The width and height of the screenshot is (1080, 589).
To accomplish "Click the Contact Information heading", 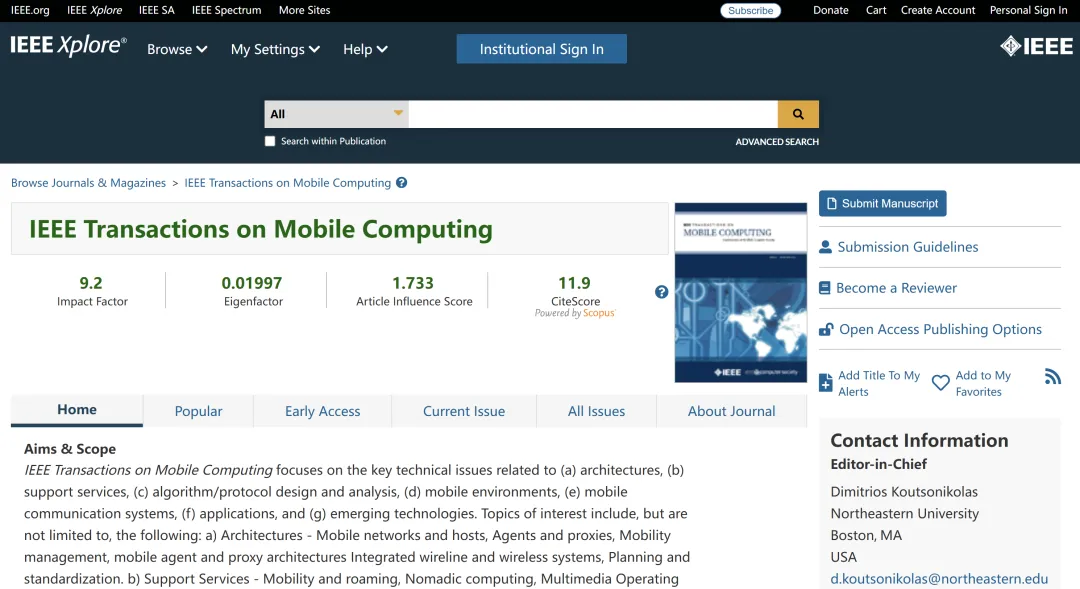I will (919, 441).
